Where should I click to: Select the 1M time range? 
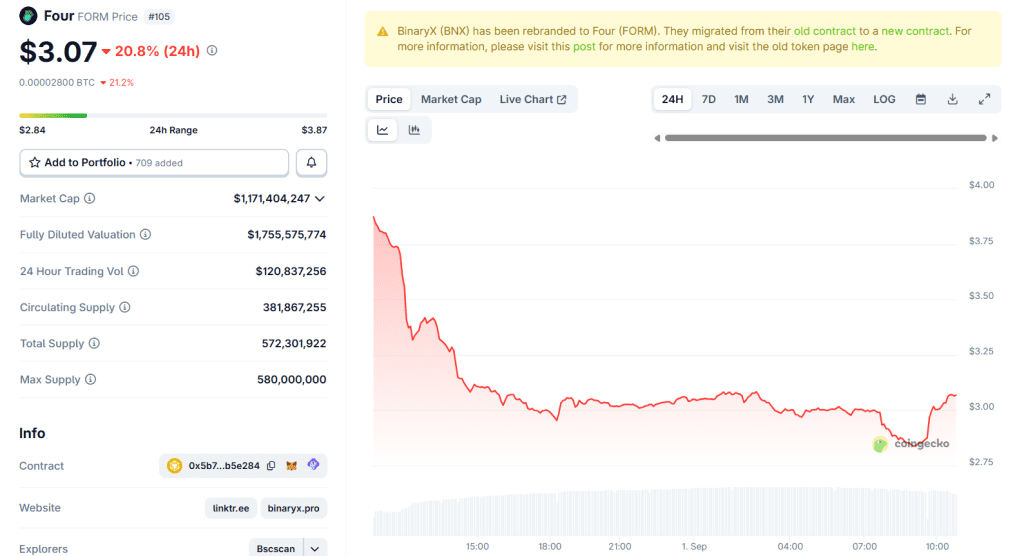coord(741,99)
